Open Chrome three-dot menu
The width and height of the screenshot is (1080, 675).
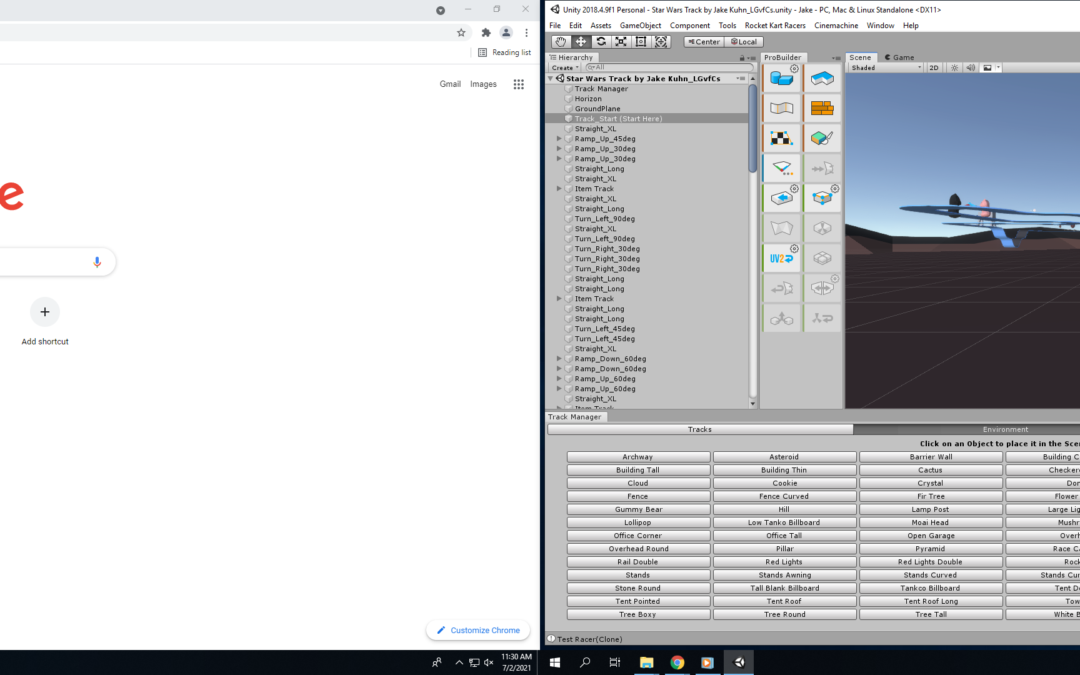point(526,32)
